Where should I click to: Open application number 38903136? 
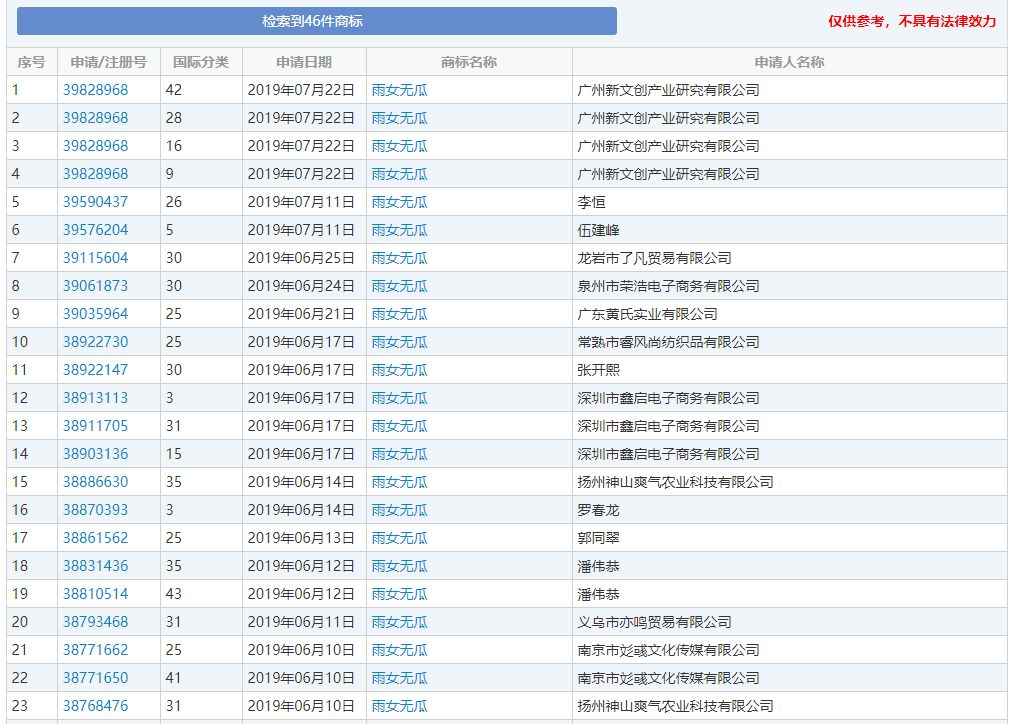pyautogui.click(x=96, y=454)
